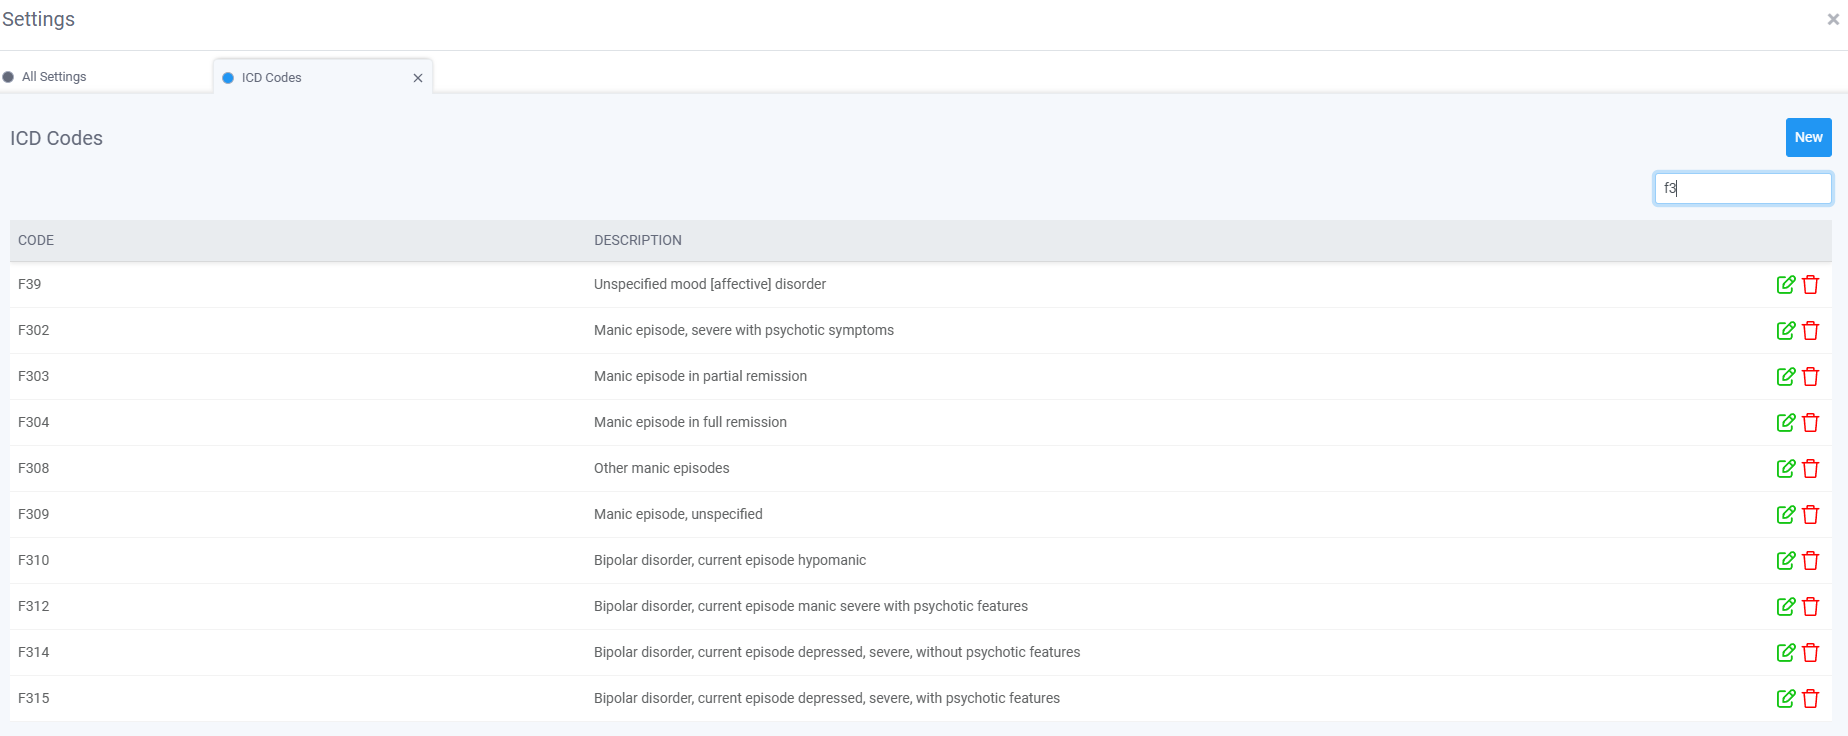The height and width of the screenshot is (736, 1848).
Task: Switch to the All Settings tab
Action: click(x=54, y=77)
